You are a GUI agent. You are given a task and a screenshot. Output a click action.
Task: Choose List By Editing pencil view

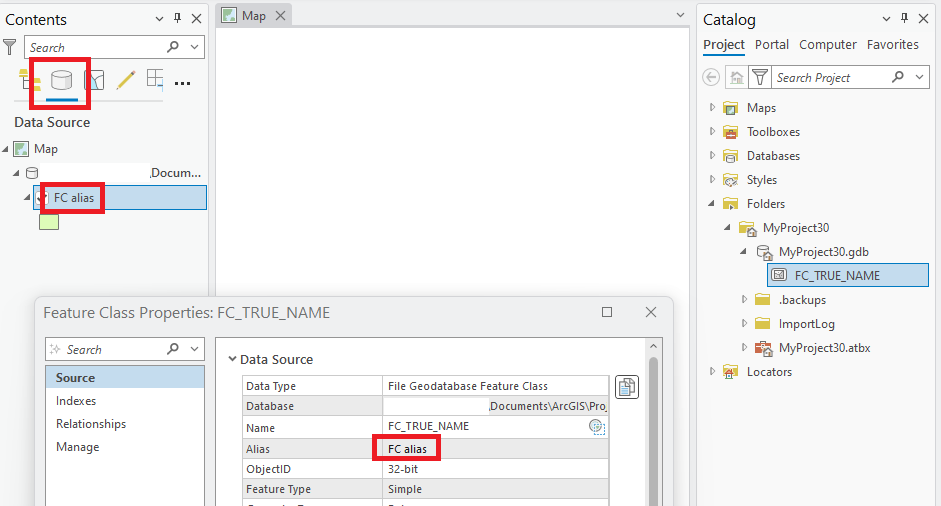pos(125,80)
